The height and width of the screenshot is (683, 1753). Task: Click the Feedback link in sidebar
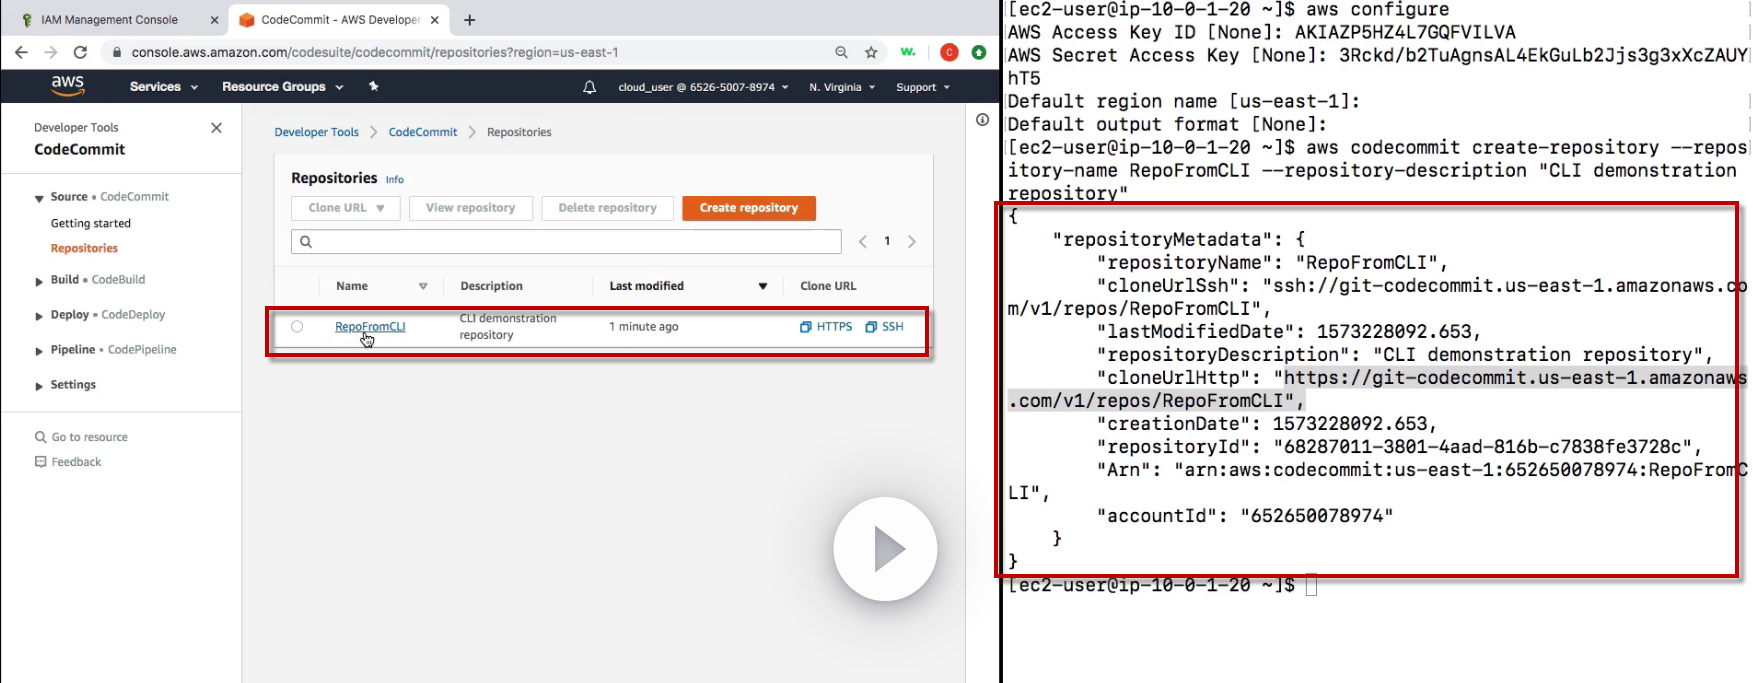coord(68,462)
